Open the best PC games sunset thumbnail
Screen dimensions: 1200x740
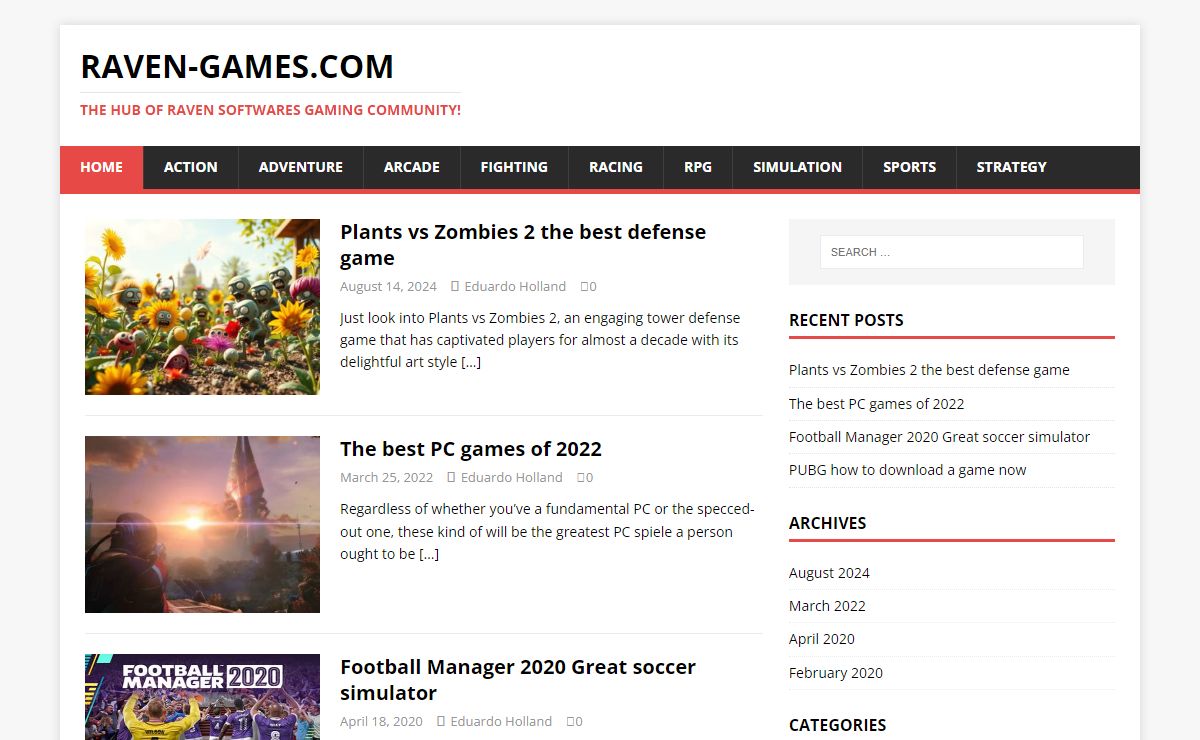202,524
